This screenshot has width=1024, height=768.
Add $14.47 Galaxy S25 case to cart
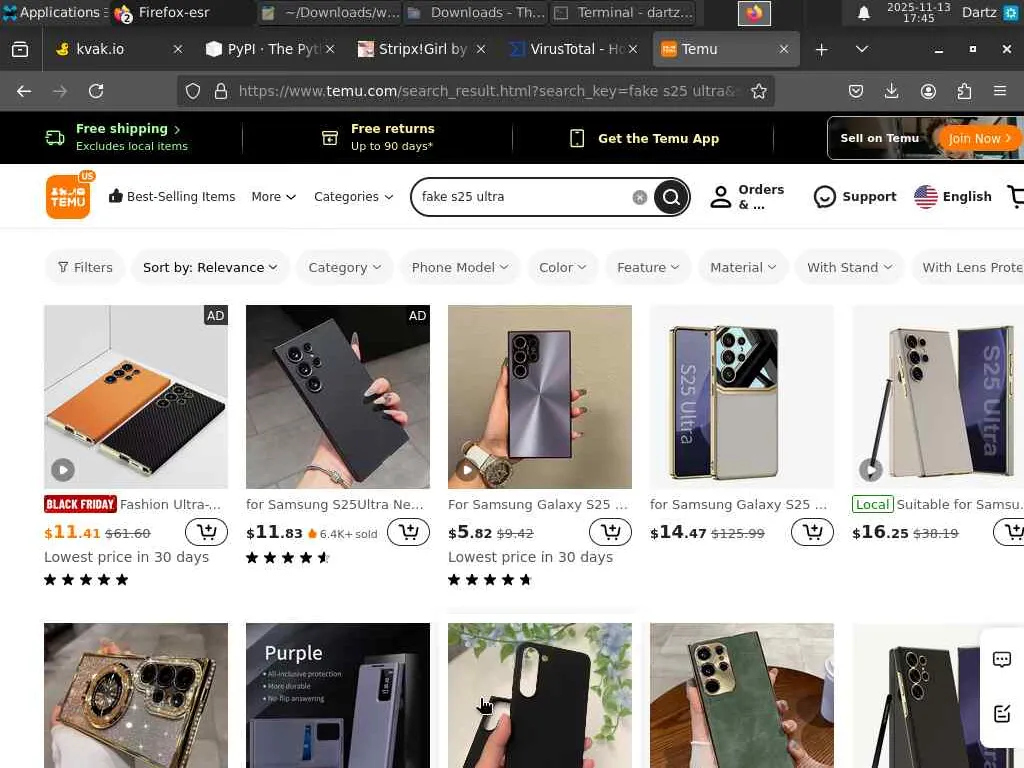click(x=812, y=532)
